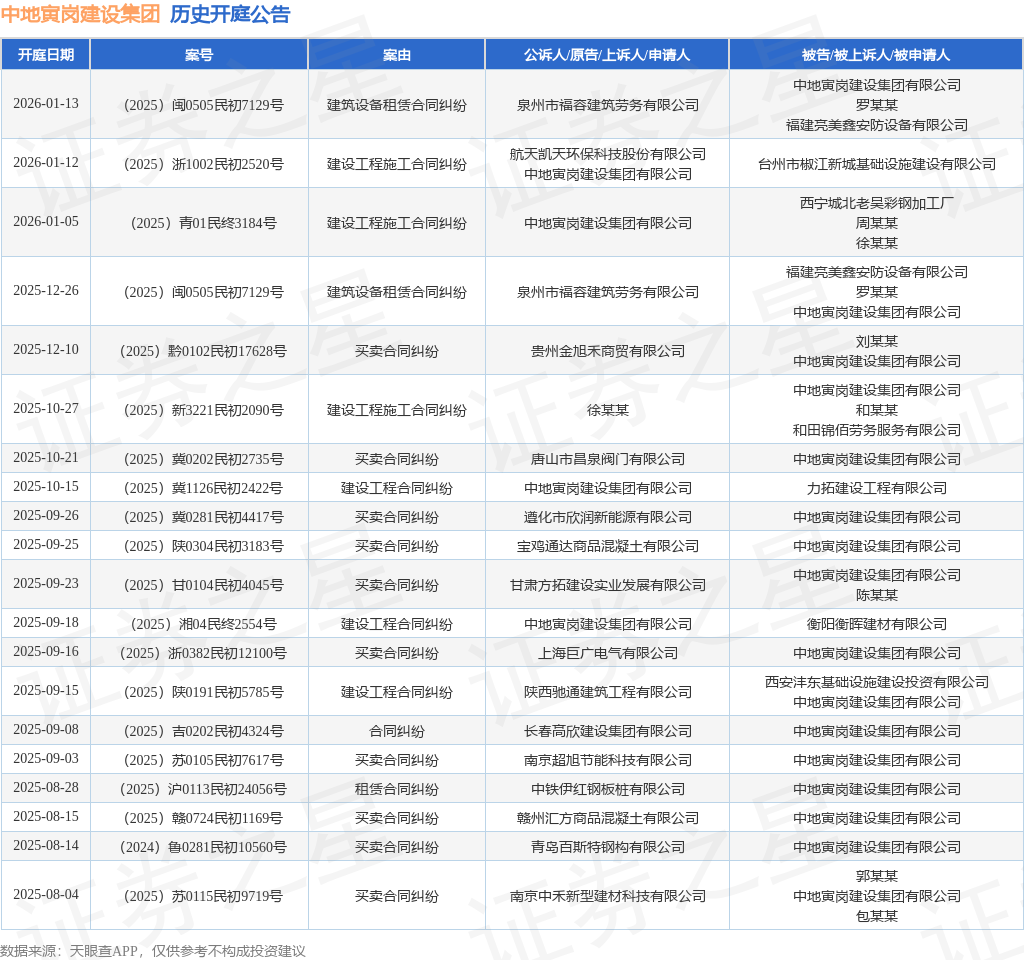Click plaintiff 中铁伊红钢板桩有限公司
1024x960 pixels.
pos(607,790)
